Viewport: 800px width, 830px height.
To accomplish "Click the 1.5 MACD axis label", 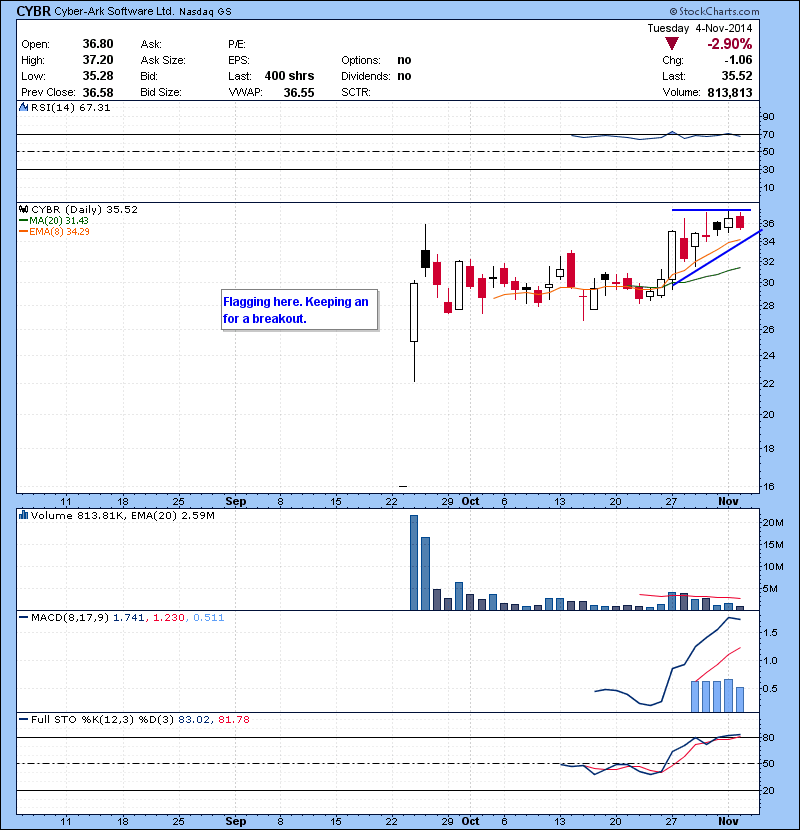I will click(x=770, y=633).
